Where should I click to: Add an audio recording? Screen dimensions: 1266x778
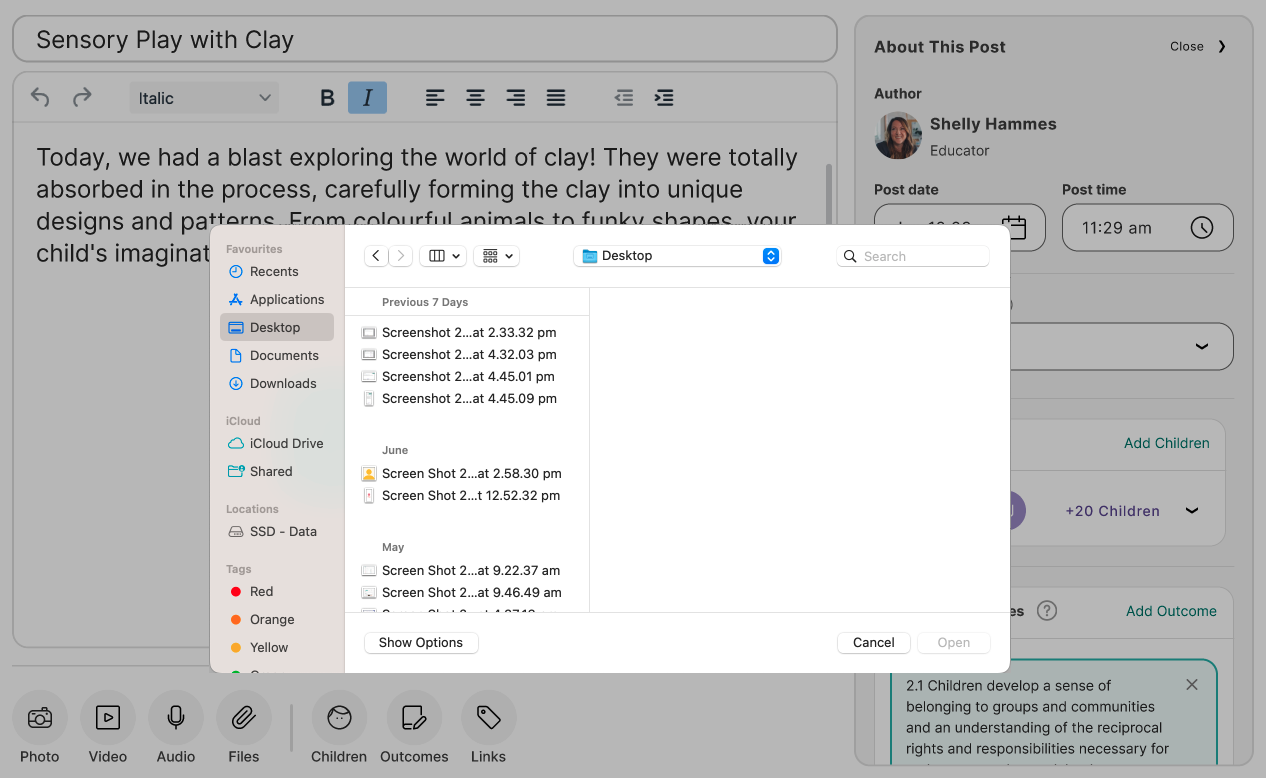(x=176, y=727)
